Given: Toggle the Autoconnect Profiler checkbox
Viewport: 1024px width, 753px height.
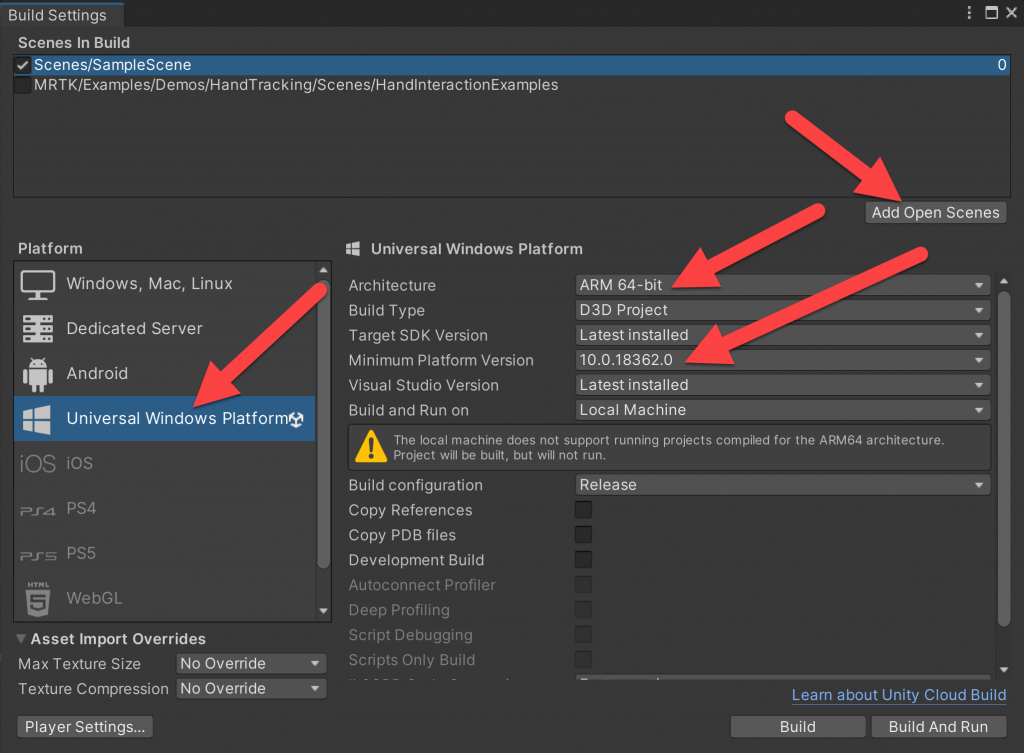Looking at the screenshot, I should tap(583, 585).
